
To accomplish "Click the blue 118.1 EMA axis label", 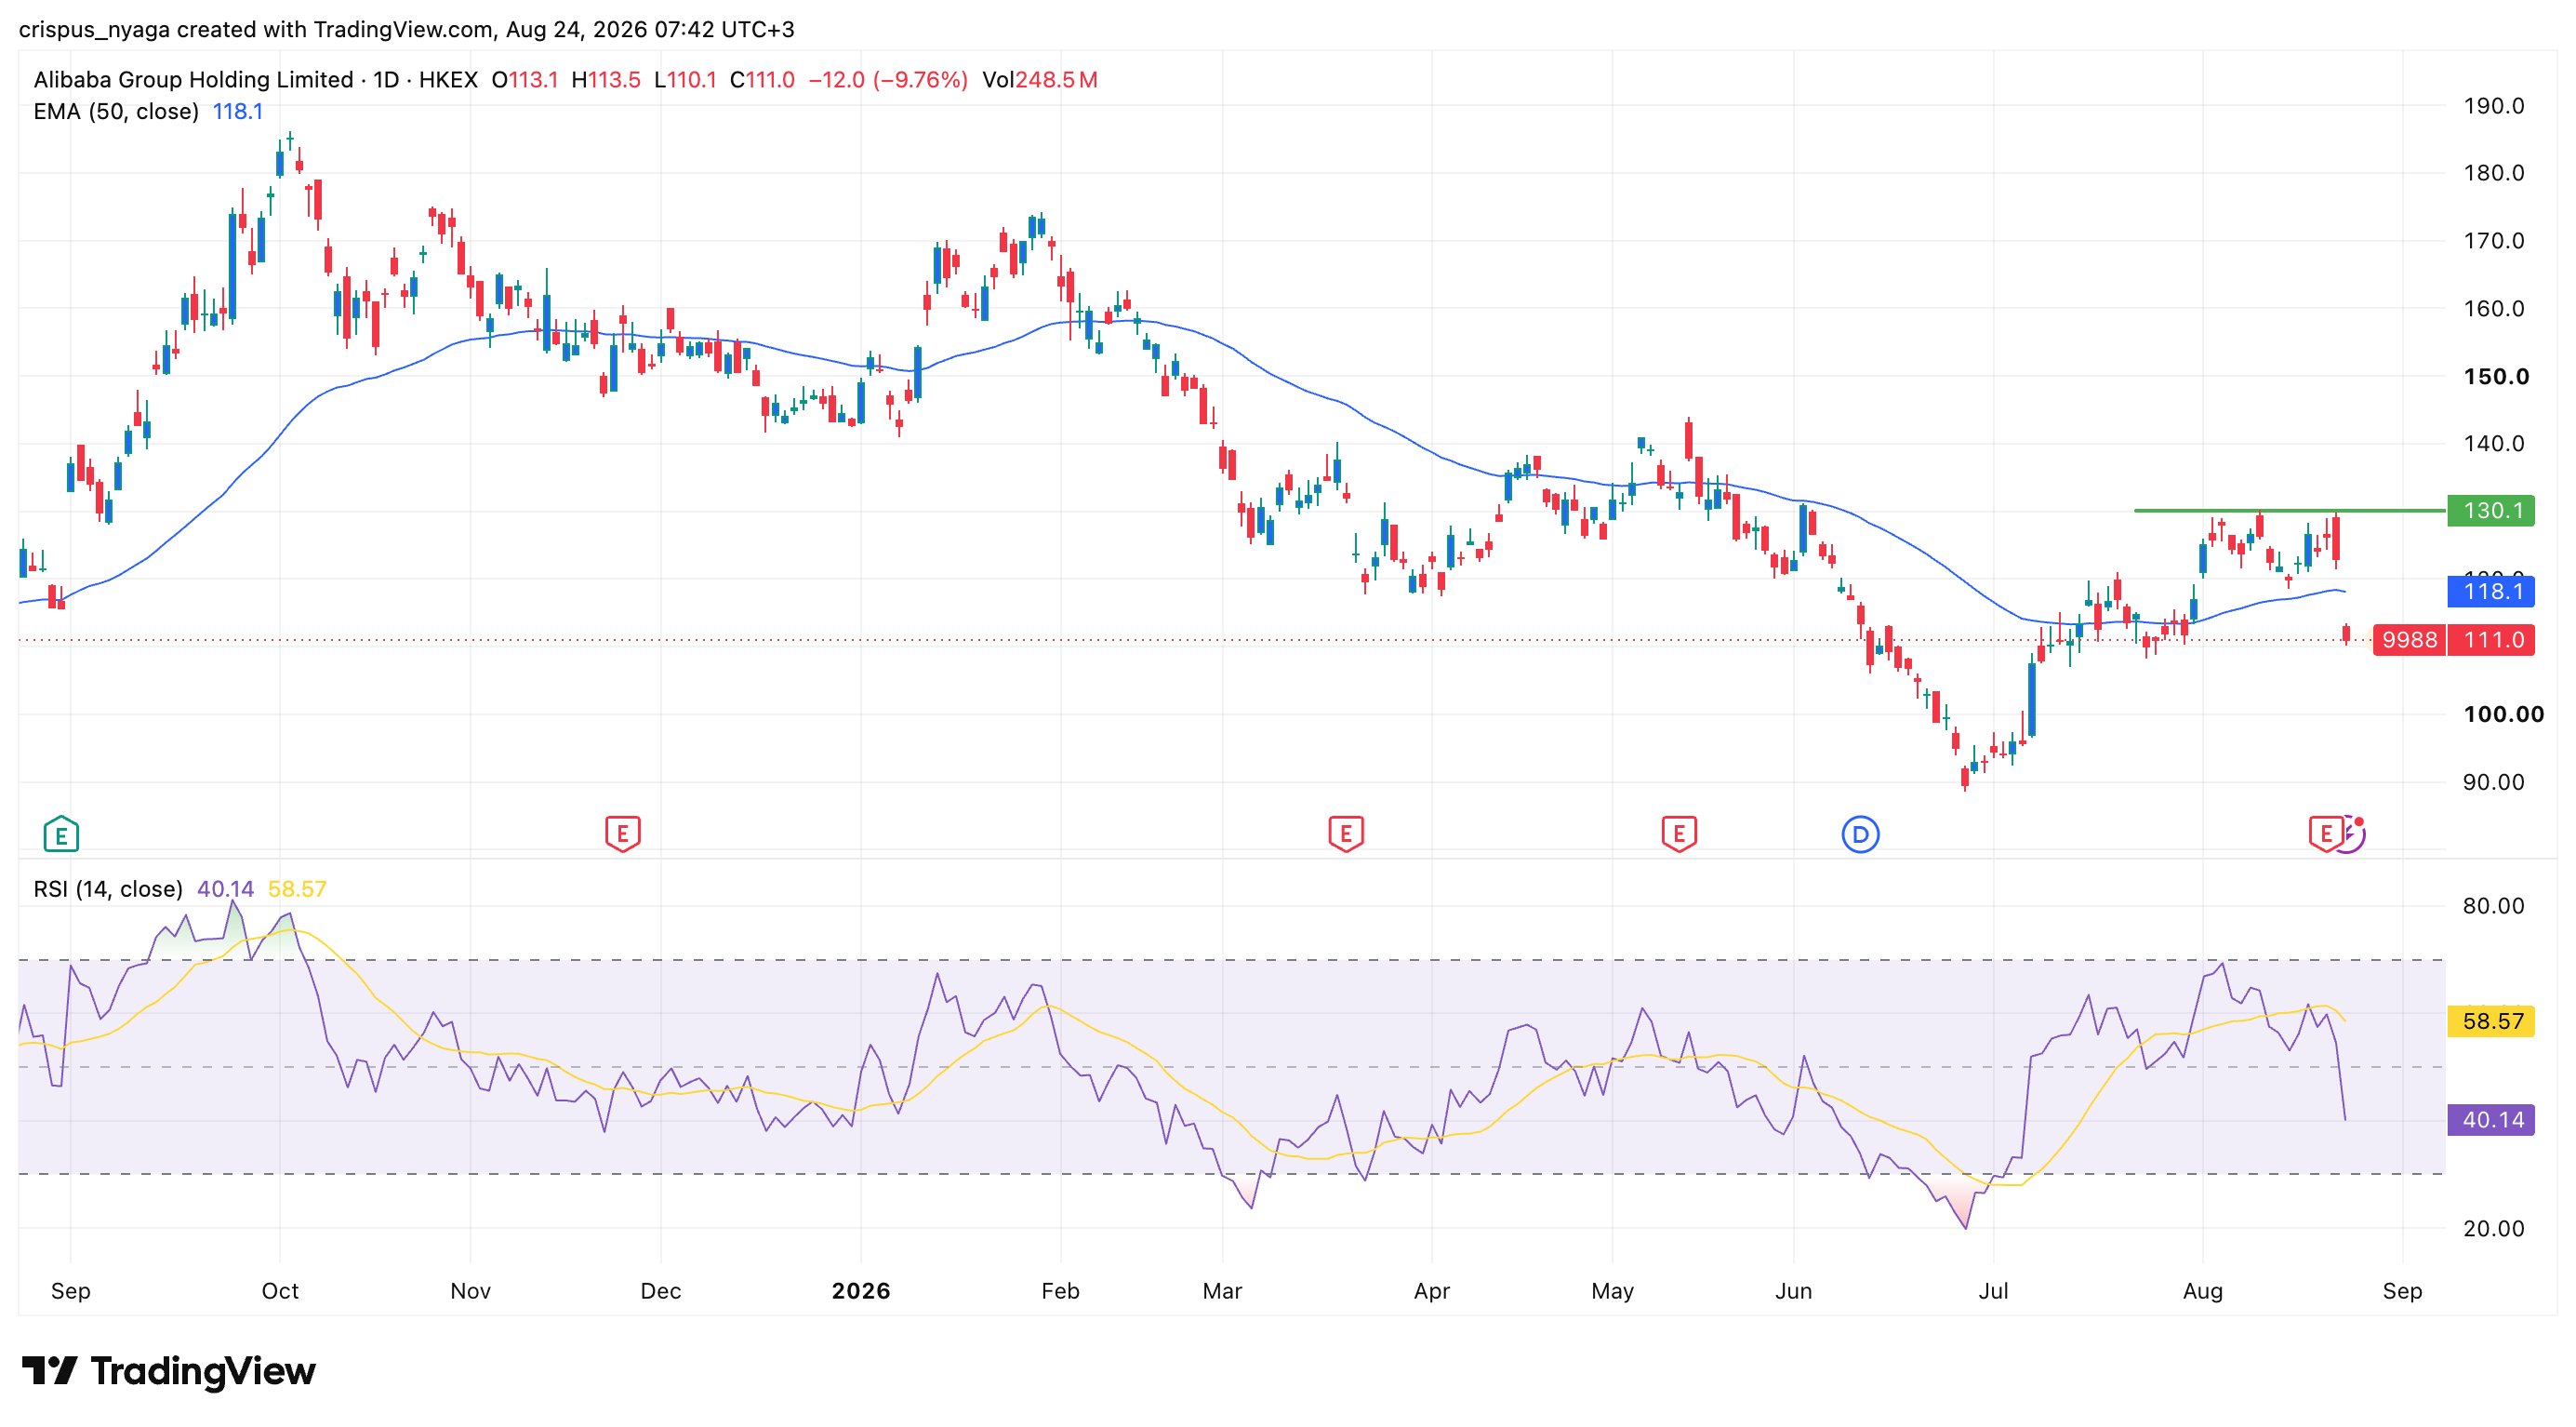I will click(x=2491, y=591).
